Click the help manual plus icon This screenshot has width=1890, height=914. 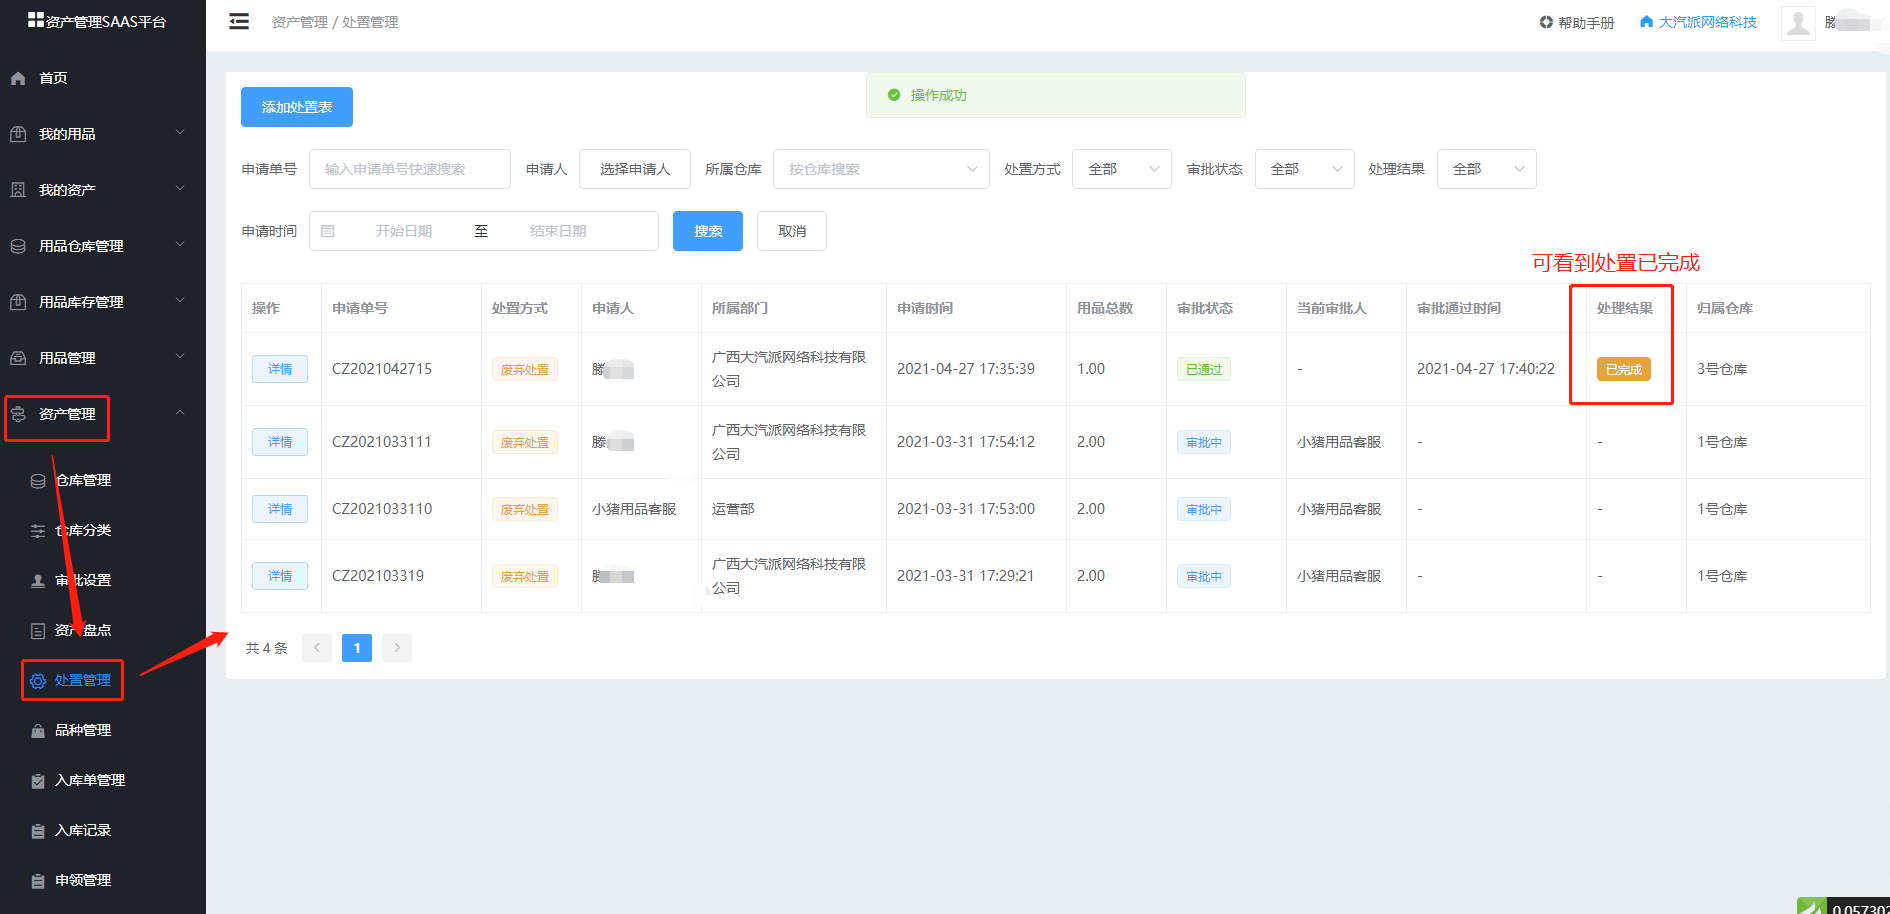pos(1546,22)
